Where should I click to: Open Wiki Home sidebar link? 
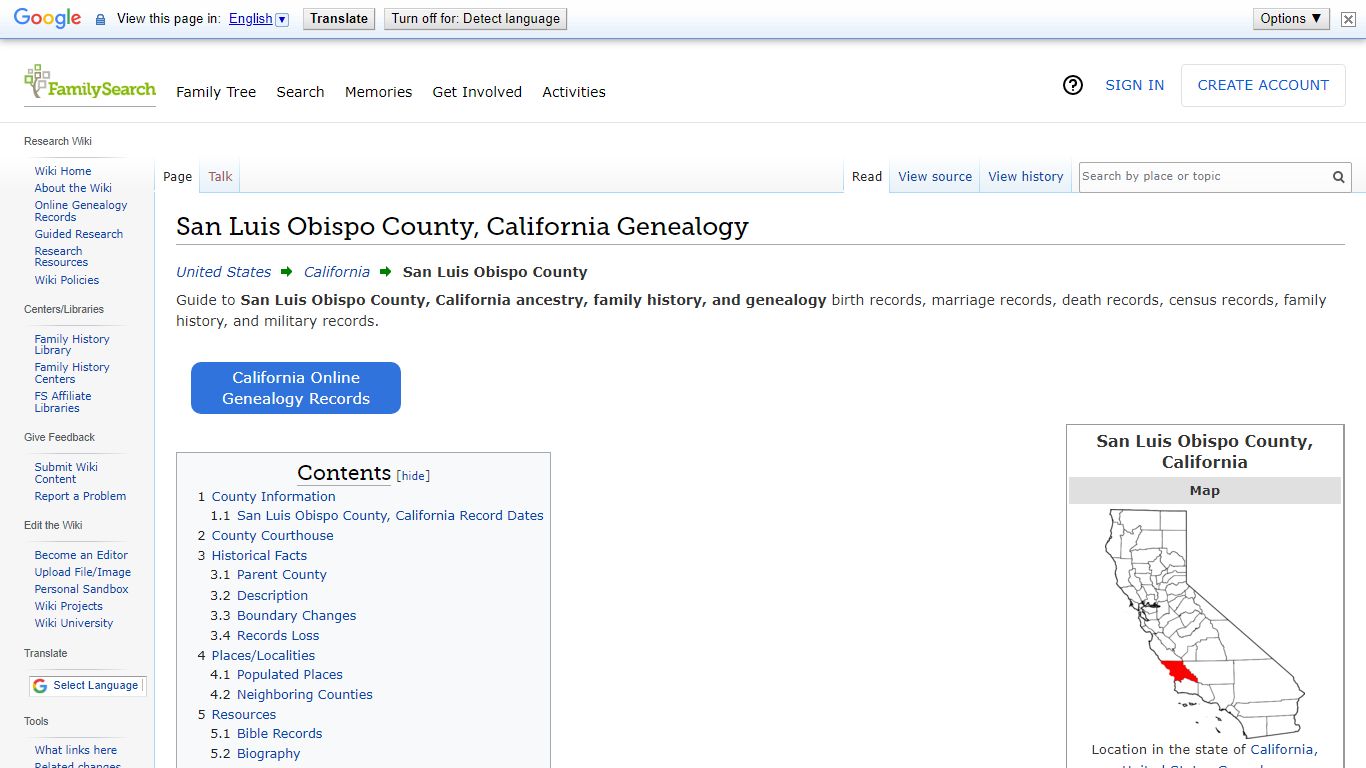pos(63,171)
